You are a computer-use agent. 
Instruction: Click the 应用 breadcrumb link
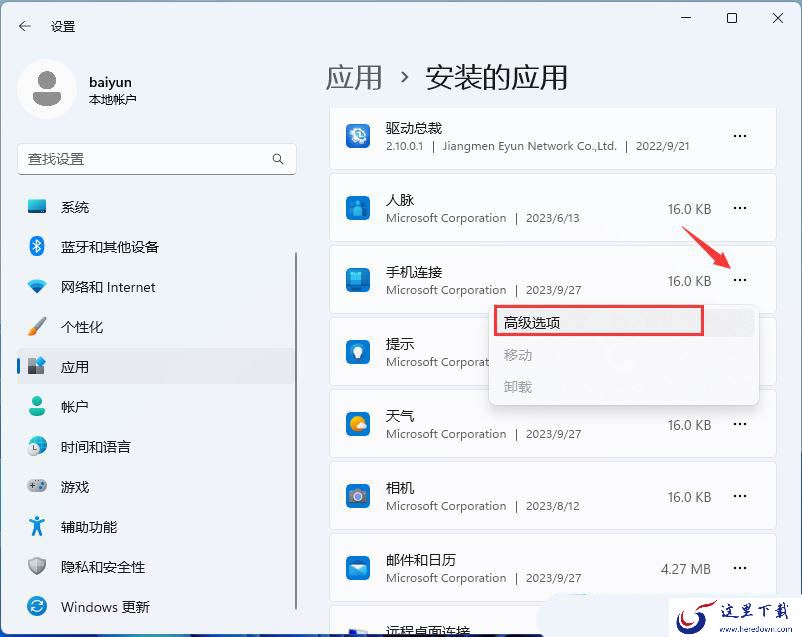point(354,78)
